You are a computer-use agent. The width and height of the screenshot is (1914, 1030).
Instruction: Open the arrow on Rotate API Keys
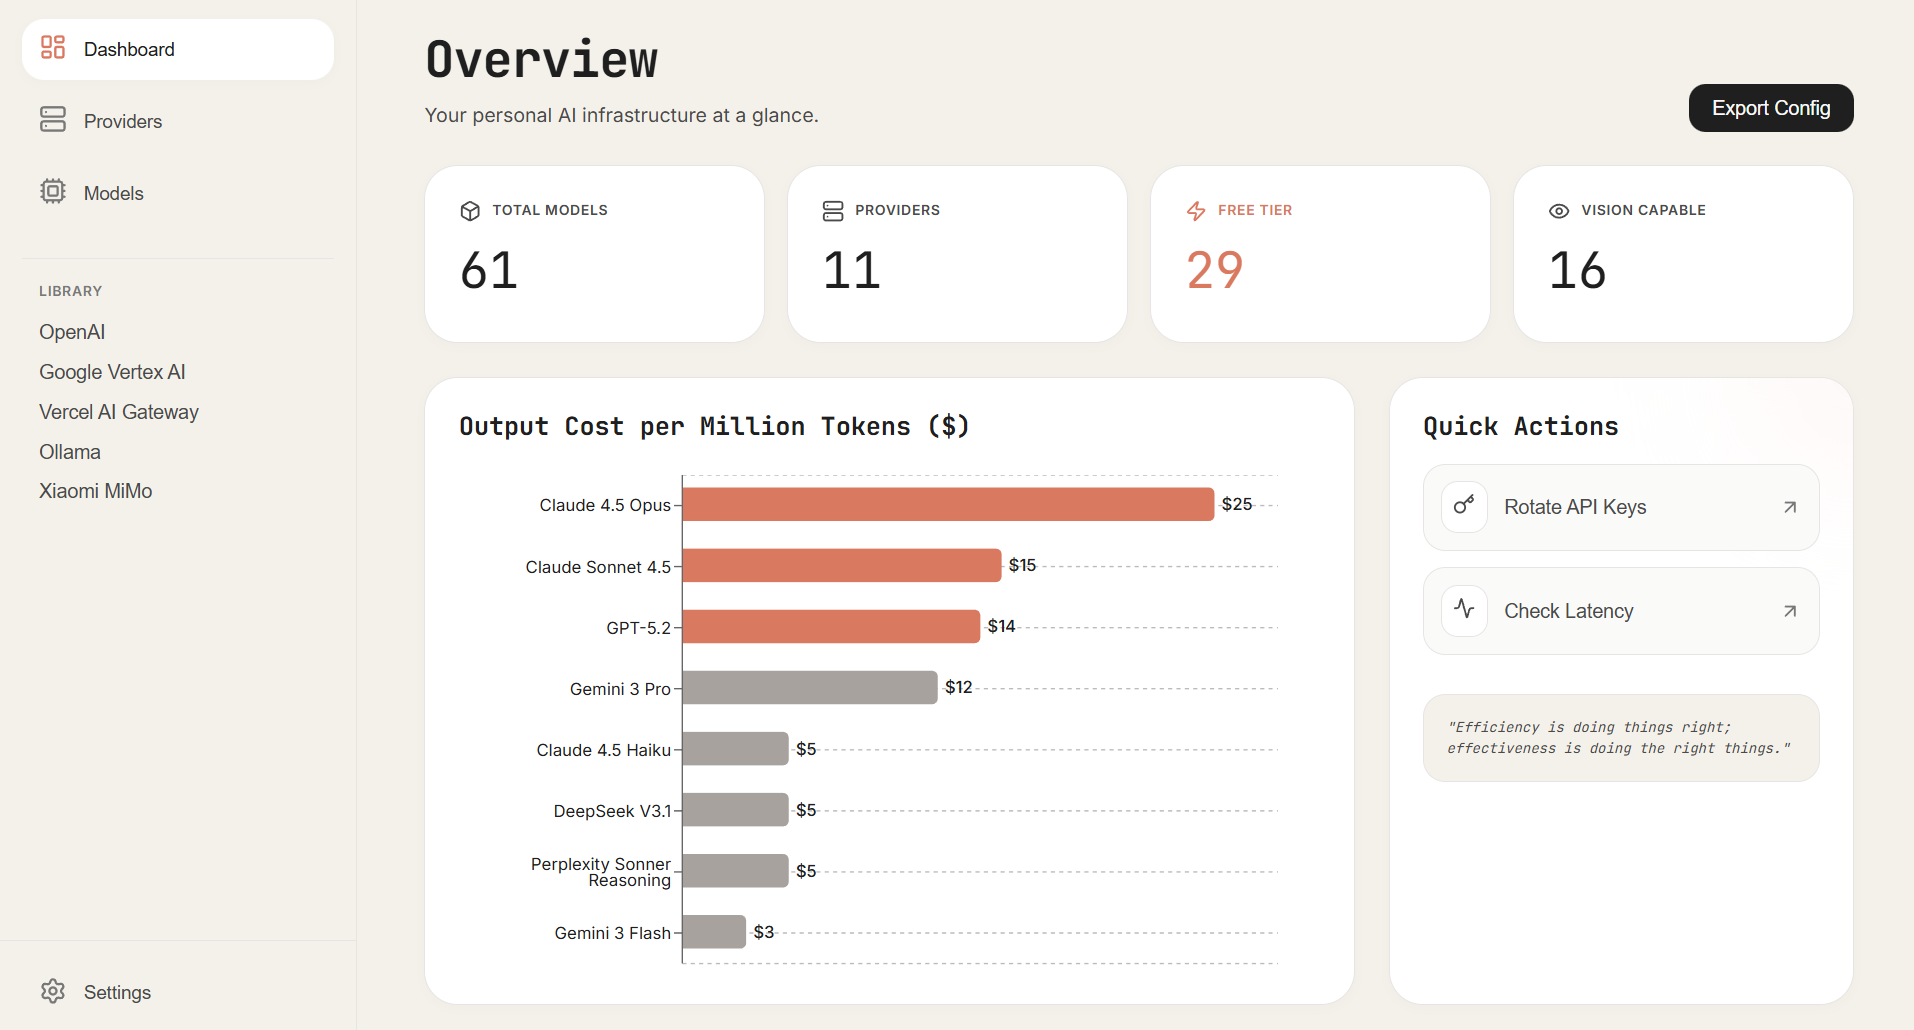pyautogui.click(x=1789, y=507)
